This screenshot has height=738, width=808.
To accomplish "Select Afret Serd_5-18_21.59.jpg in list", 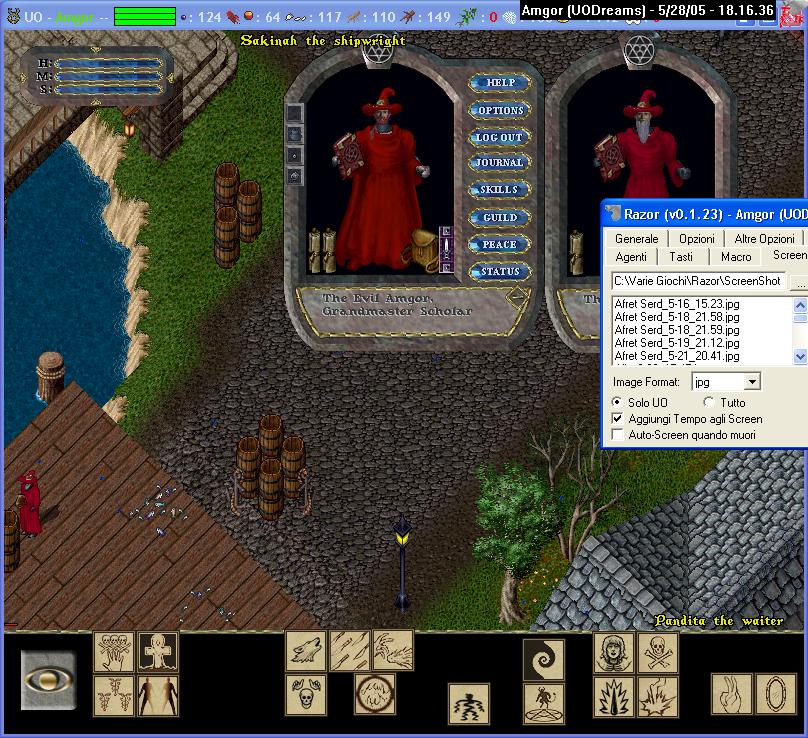I will [x=677, y=329].
